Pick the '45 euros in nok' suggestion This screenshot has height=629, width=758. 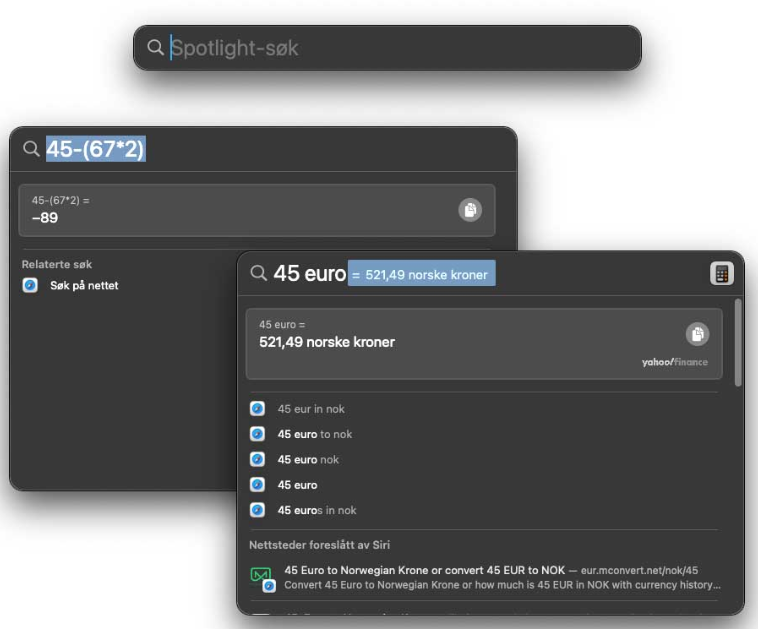click(317, 510)
